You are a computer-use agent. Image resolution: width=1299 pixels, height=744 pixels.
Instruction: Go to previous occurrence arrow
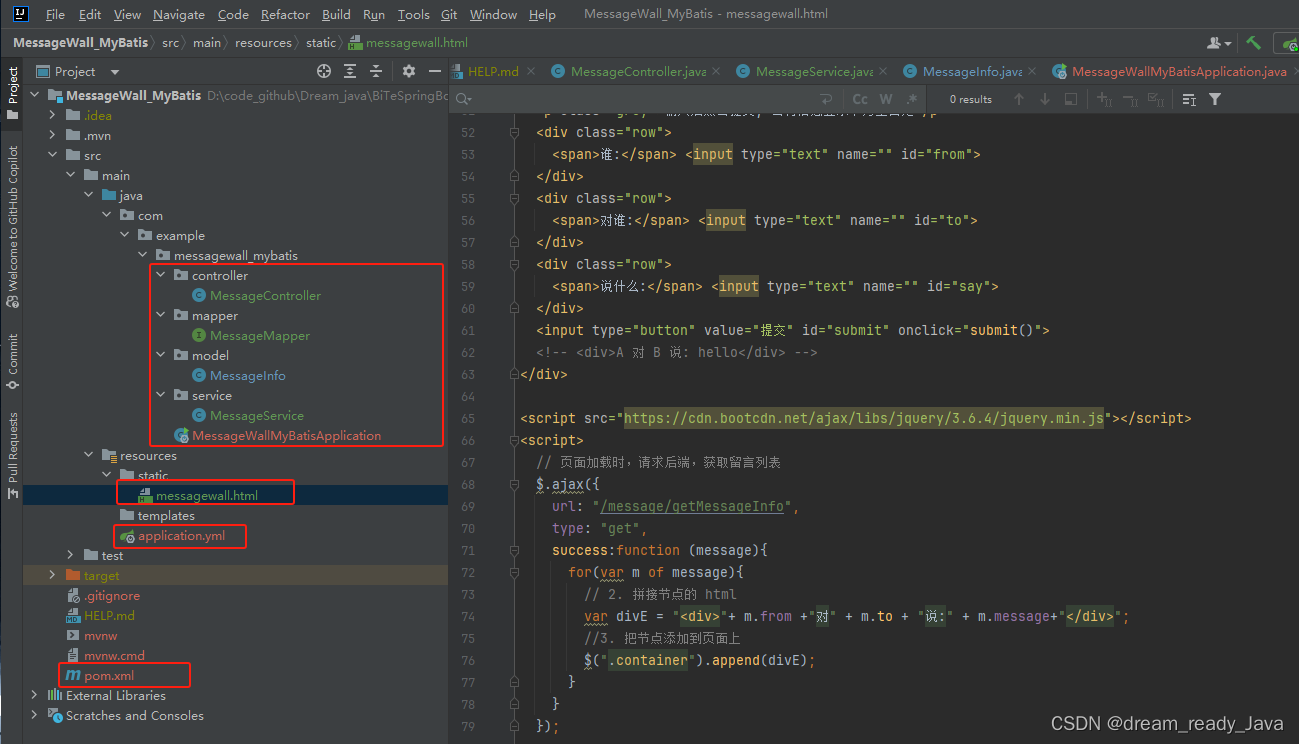click(1019, 99)
